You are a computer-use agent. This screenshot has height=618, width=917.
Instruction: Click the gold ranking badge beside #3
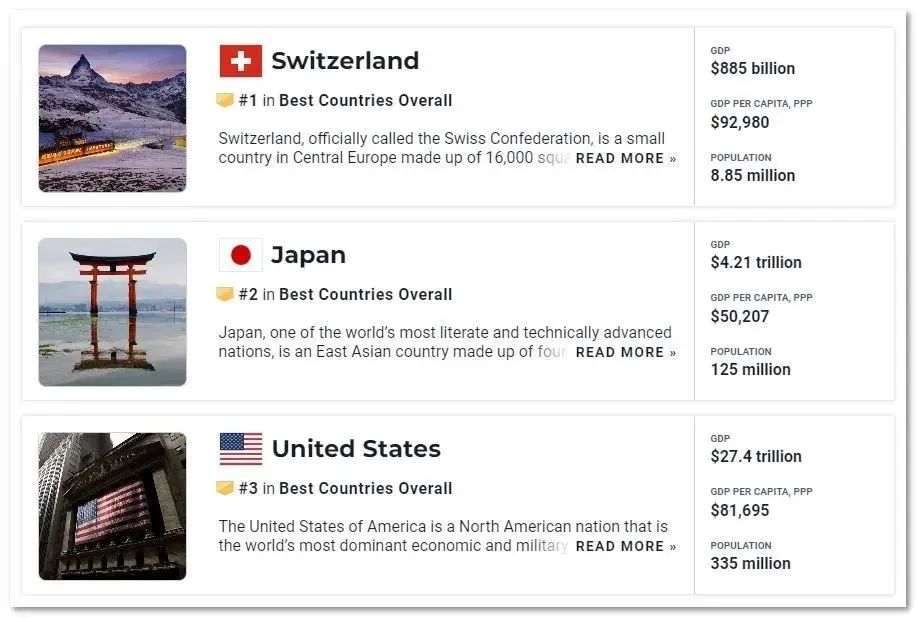coord(225,488)
